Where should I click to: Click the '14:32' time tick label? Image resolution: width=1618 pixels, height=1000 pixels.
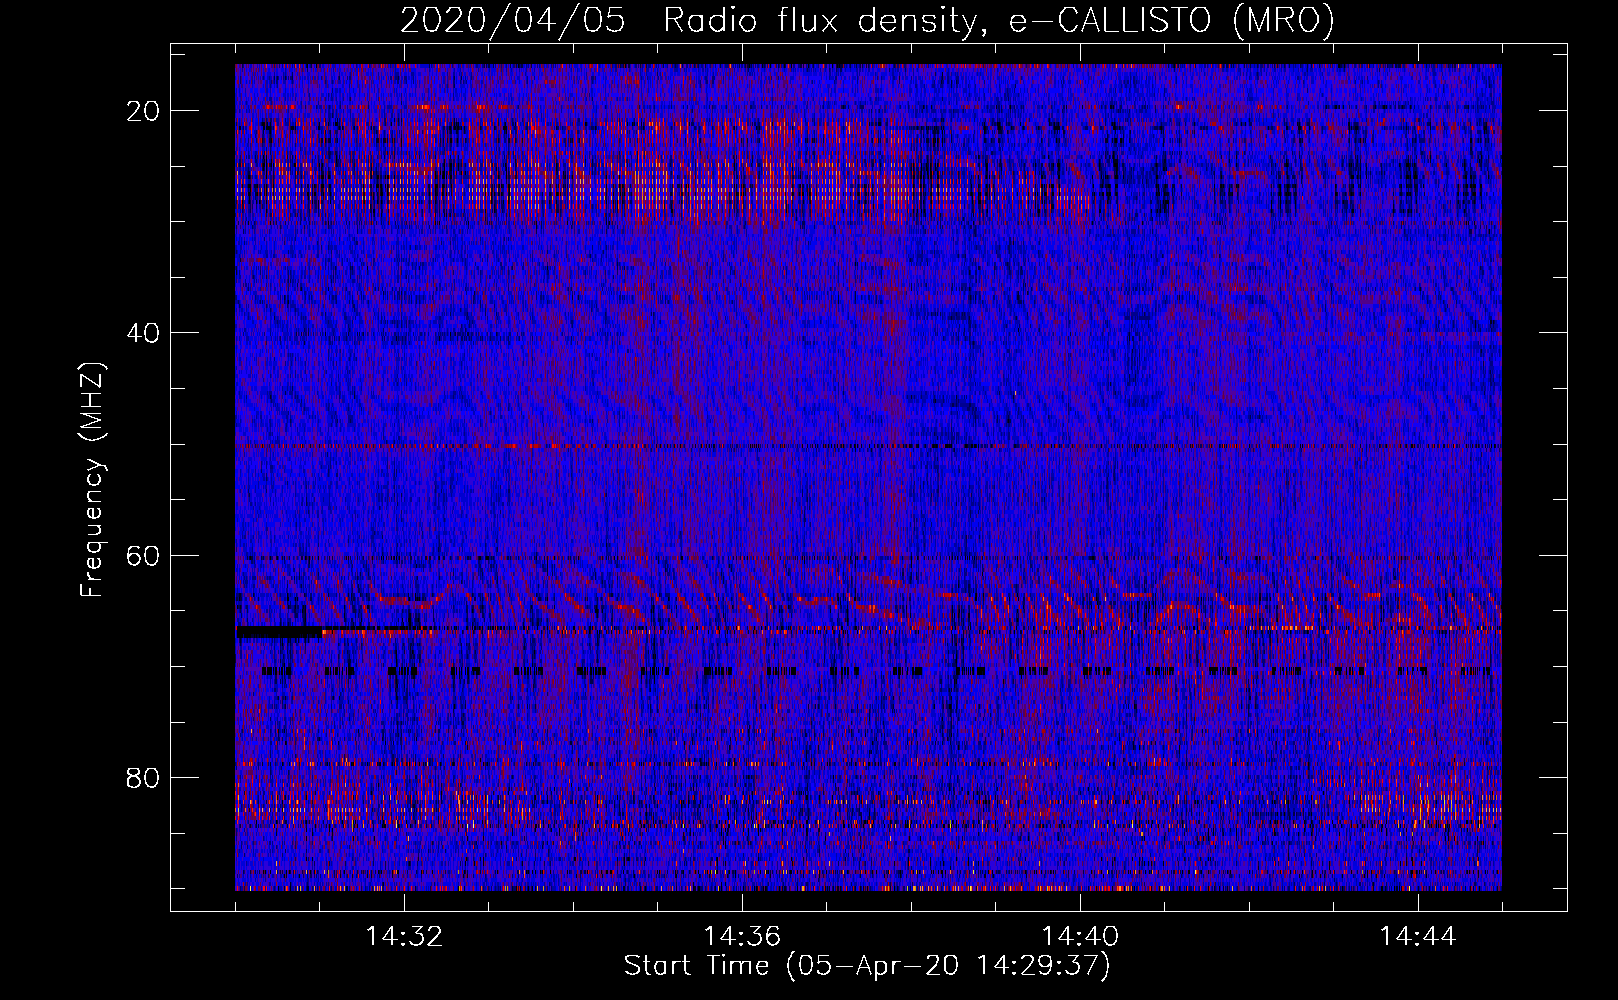pyautogui.click(x=404, y=937)
